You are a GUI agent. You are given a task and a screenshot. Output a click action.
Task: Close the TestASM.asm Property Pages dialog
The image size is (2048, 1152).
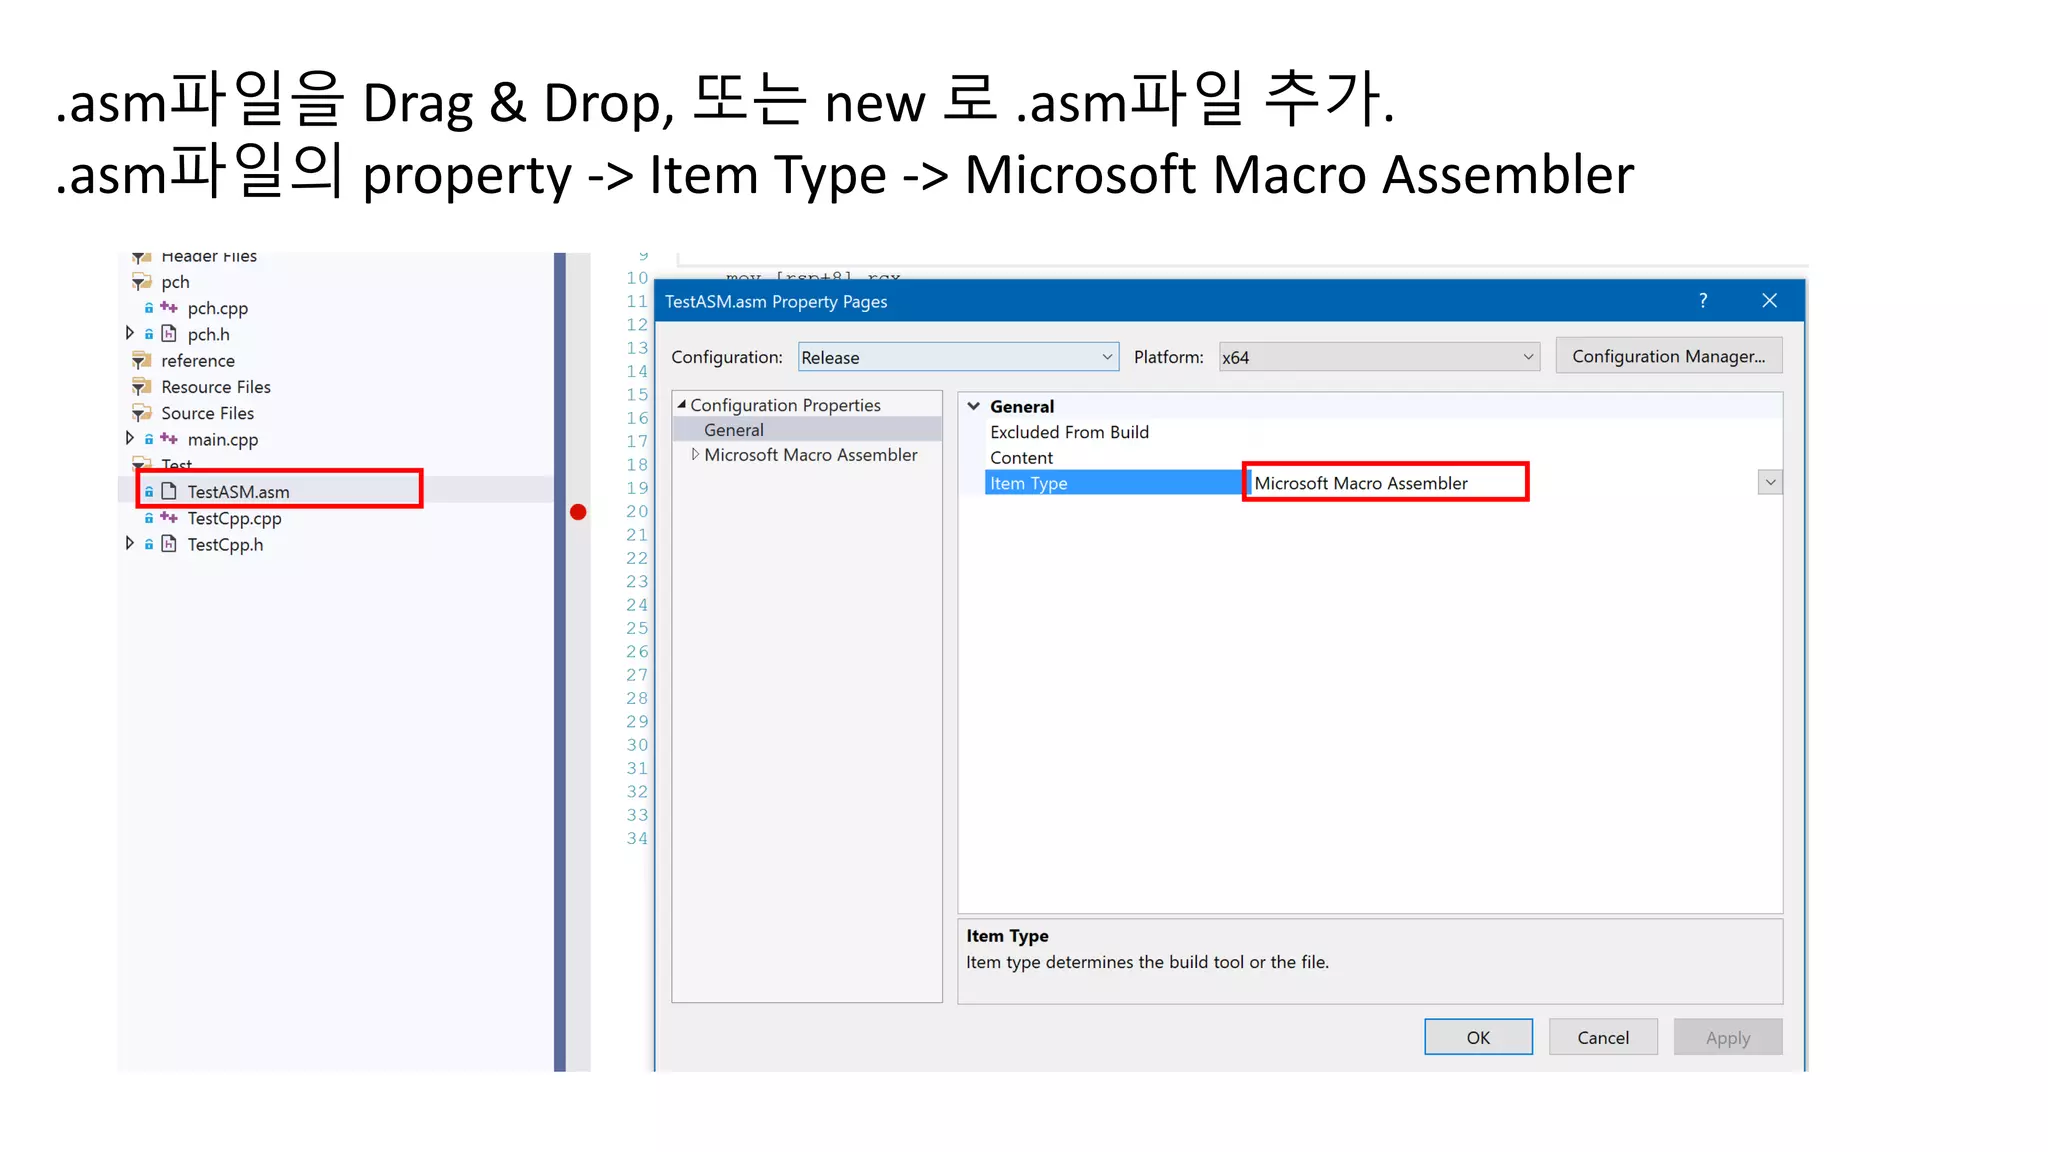[x=1769, y=301]
